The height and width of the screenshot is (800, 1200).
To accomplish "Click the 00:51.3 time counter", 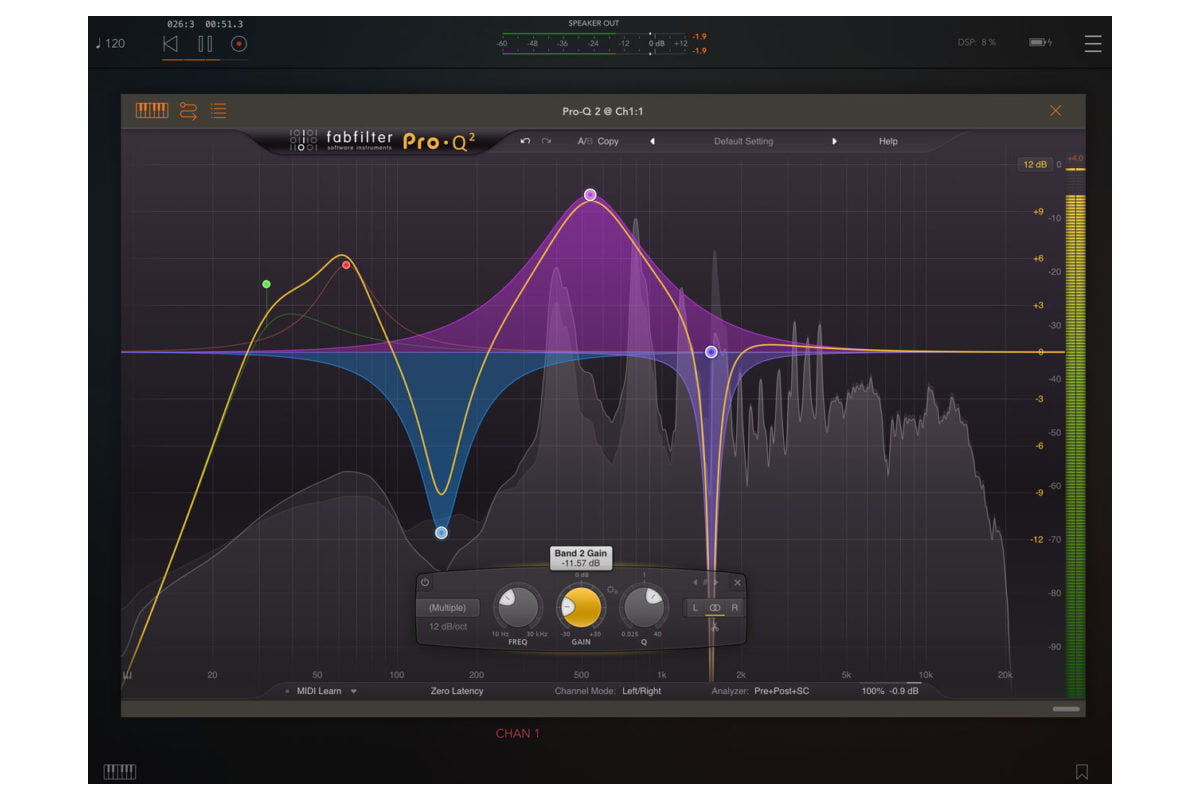I will [224, 24].
